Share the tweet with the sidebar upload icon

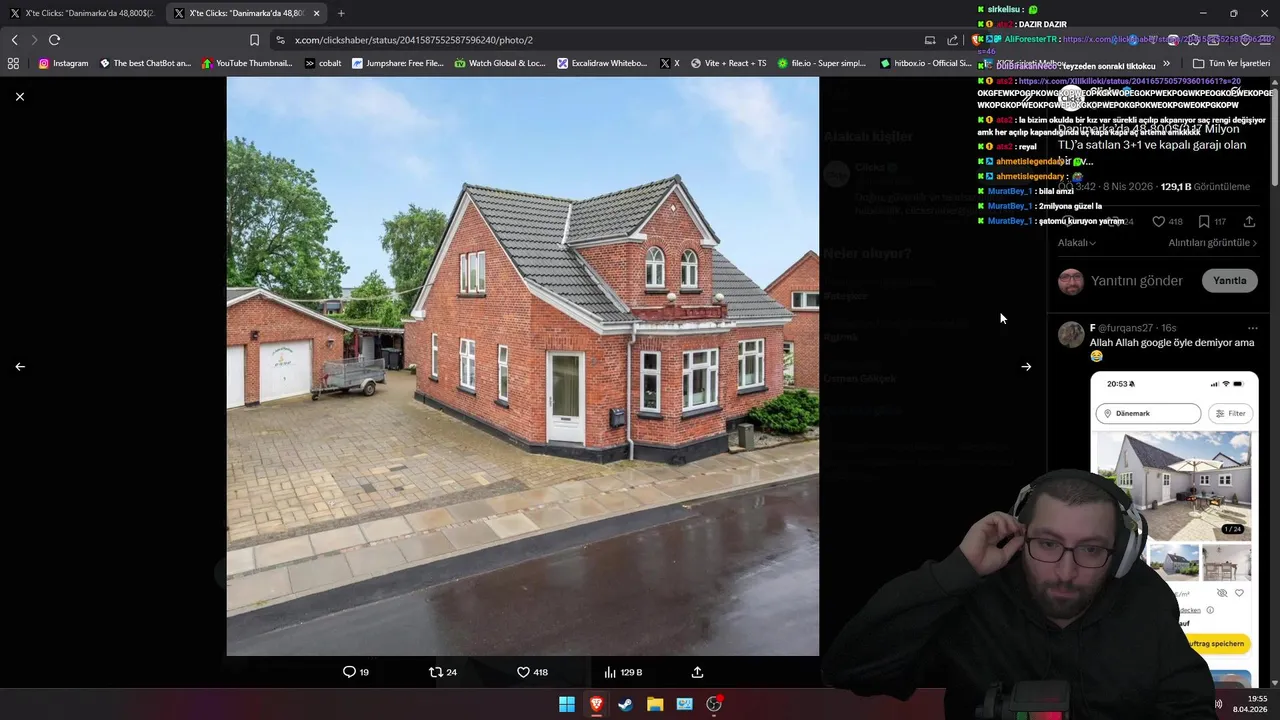tap(1249, 221)
